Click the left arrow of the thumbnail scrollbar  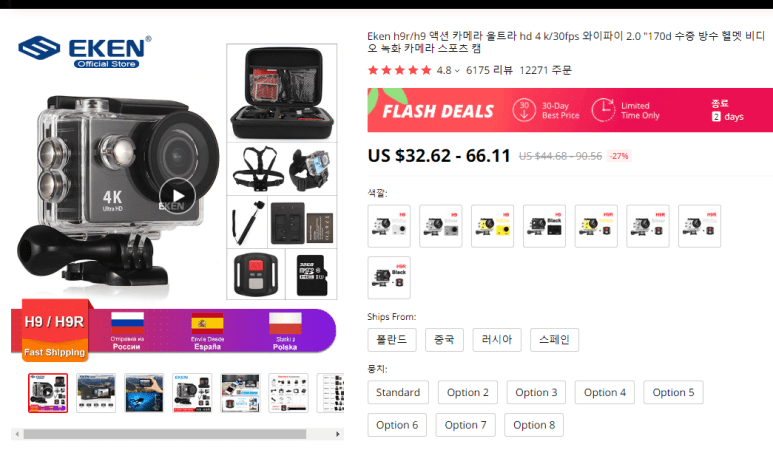(x=17, y=434)
